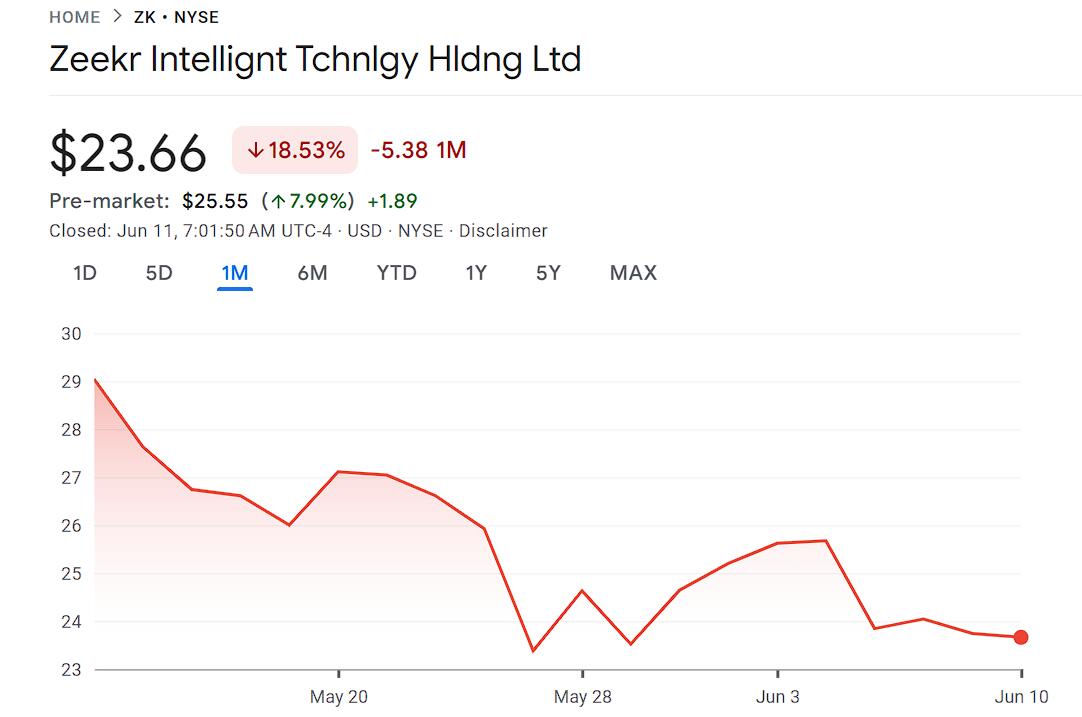The width and height of the screenshot is (1082, 717).
Task: Click the red endpoint dot at Jun 10
Action: [1019, 636]
